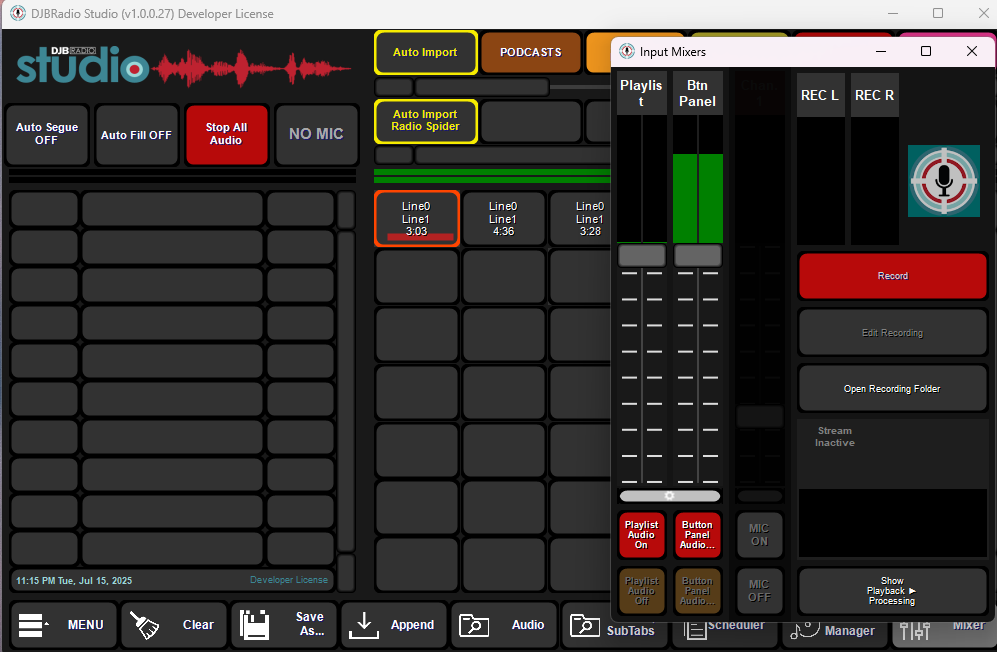Open the MENU hamburger icon
Screen dimensions: 997x652
[33, 625]
